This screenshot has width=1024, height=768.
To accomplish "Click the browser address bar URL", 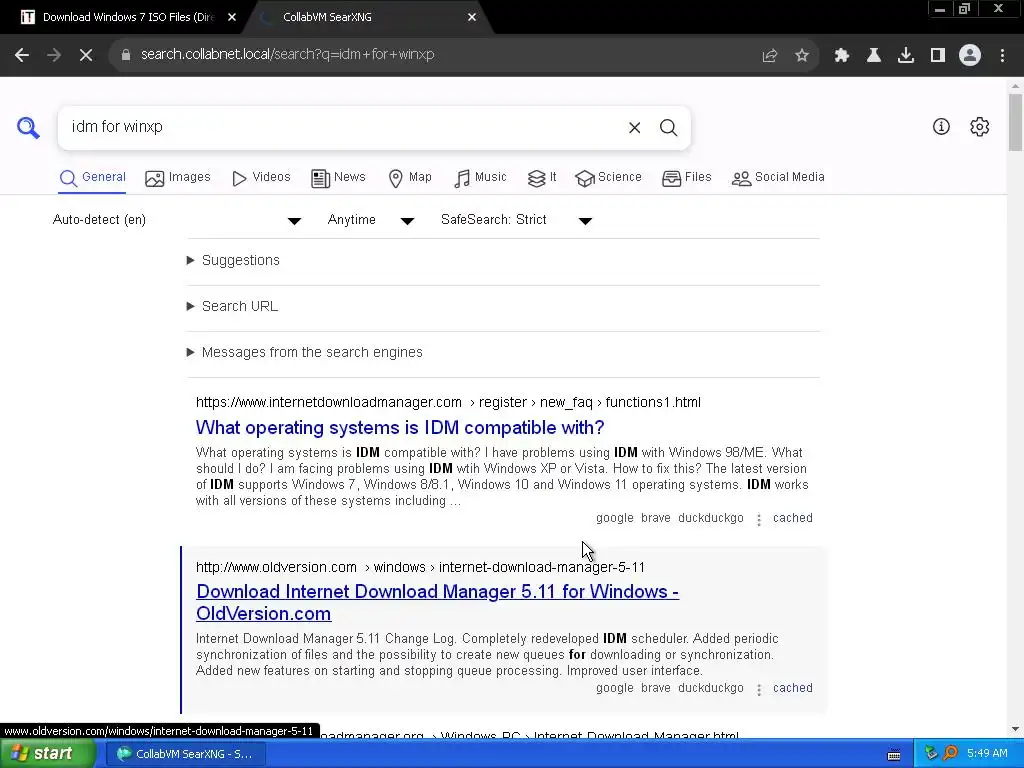I will (x=287, y=55).
